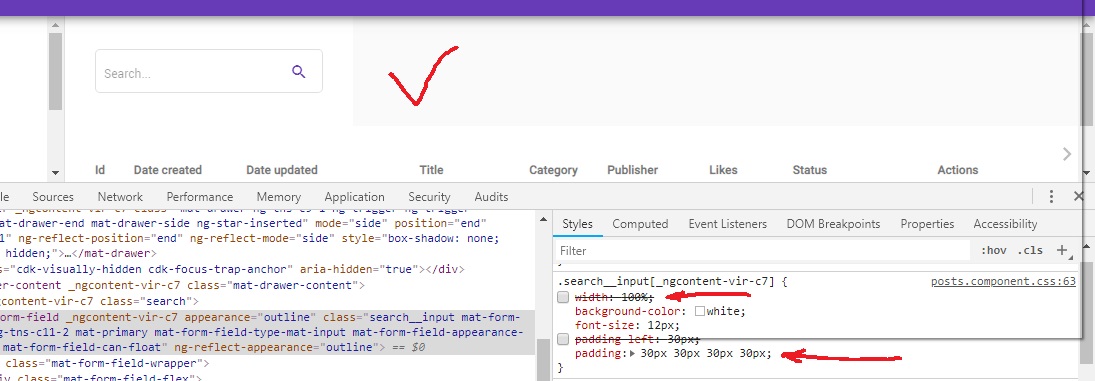Open DevTools three-dot customize menu

tap(1051, 197)
